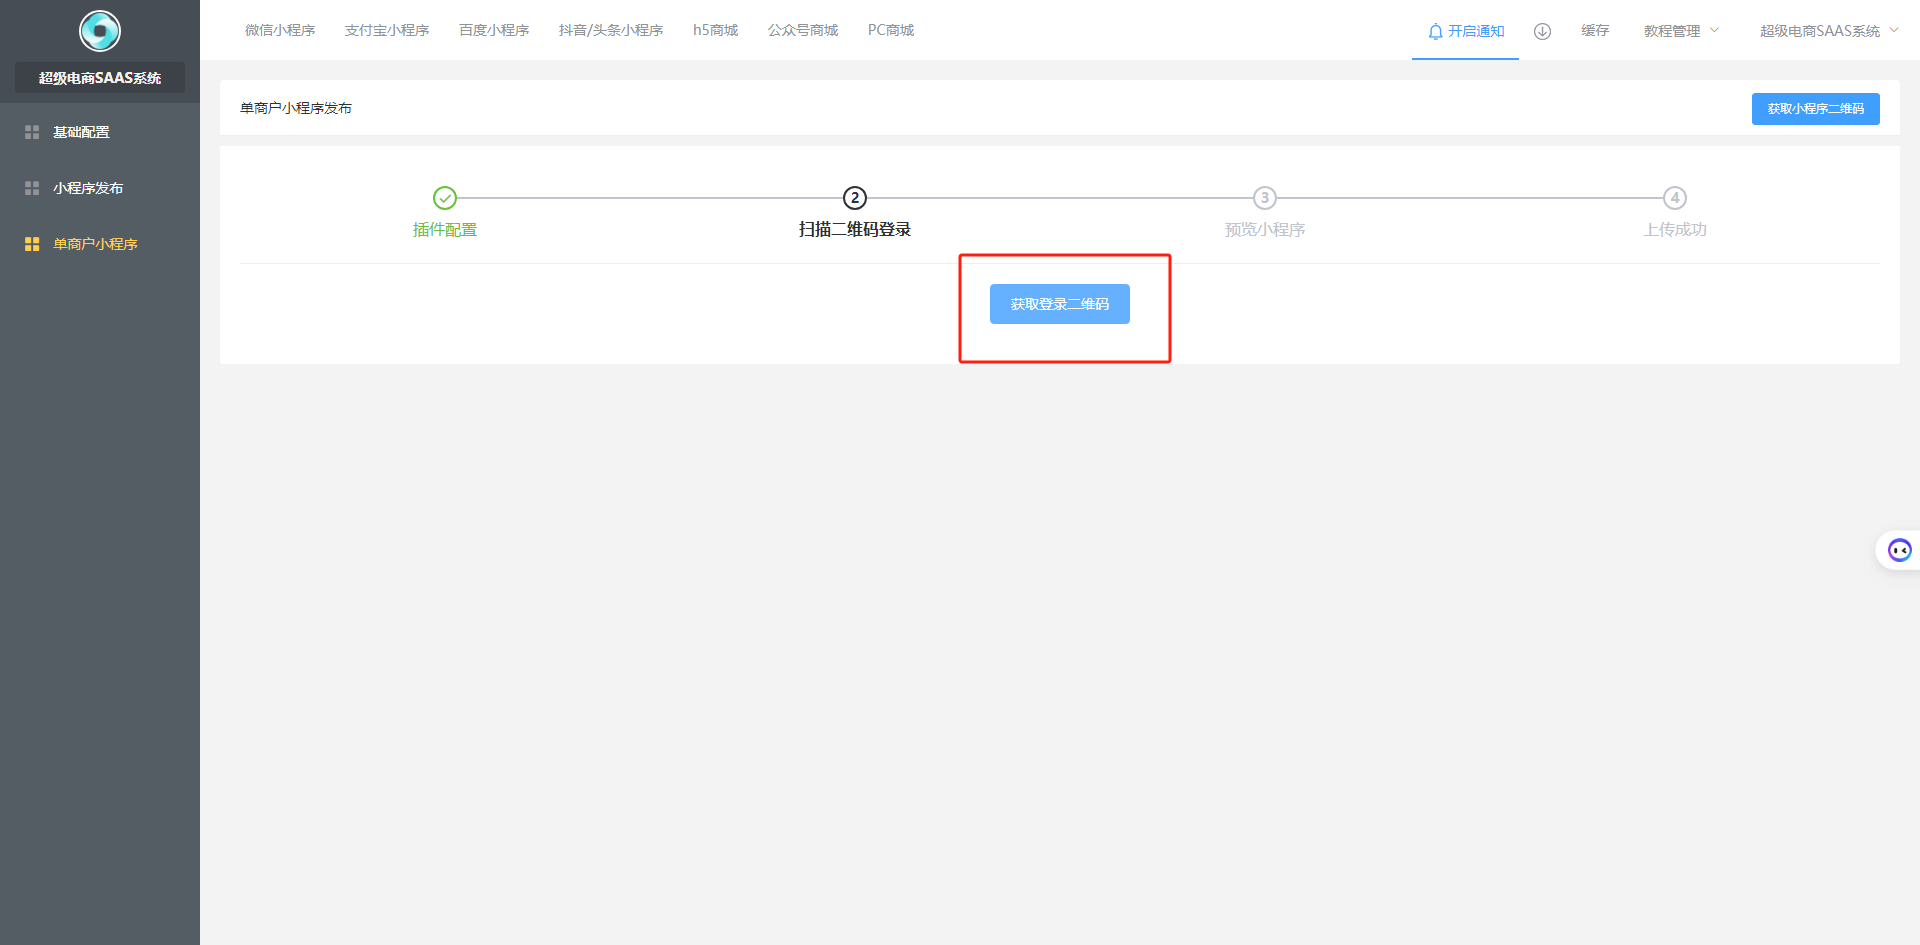Click the 缓存 link in top bar
The height and width of the screenshot is (945, 1920).
(1595, 31)
